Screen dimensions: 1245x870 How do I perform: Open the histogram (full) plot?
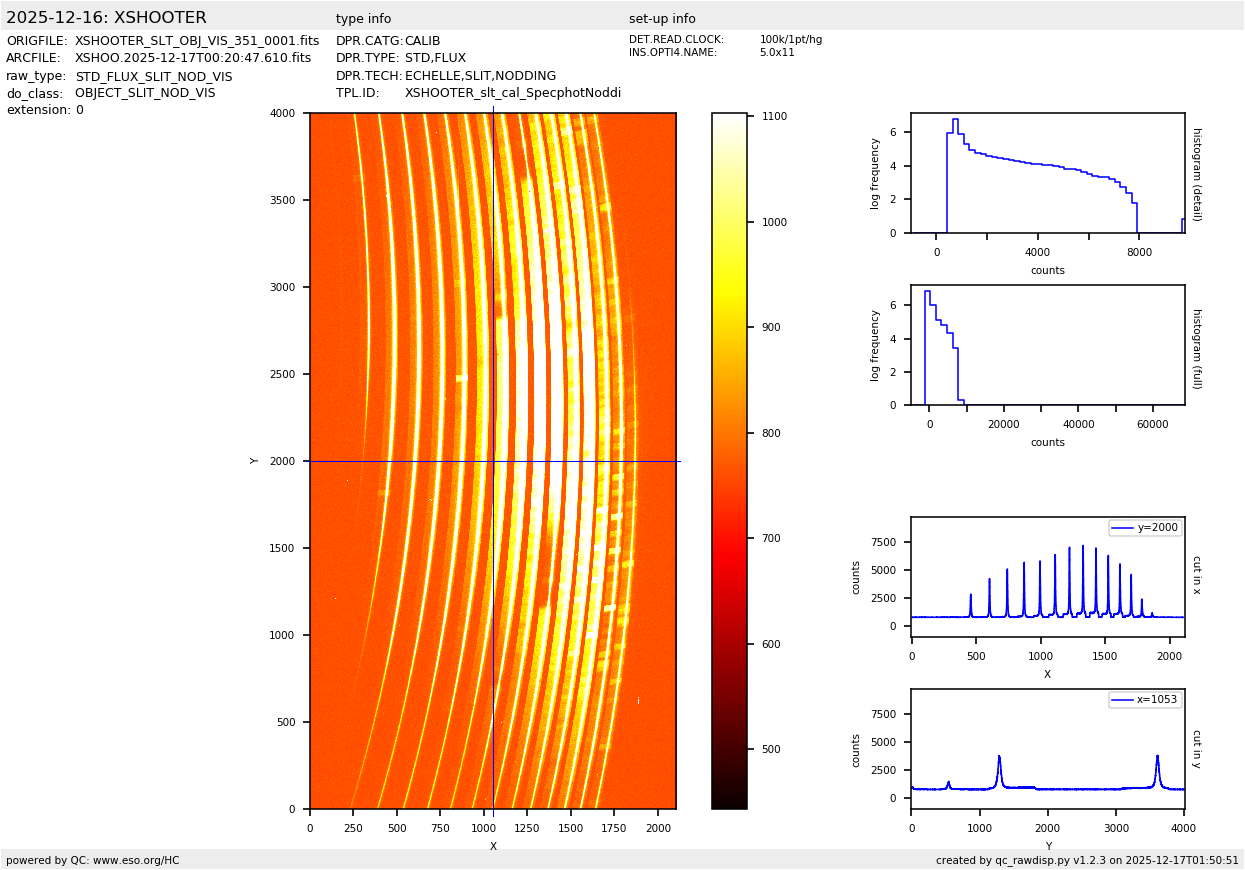click(x=1047, y=345)
